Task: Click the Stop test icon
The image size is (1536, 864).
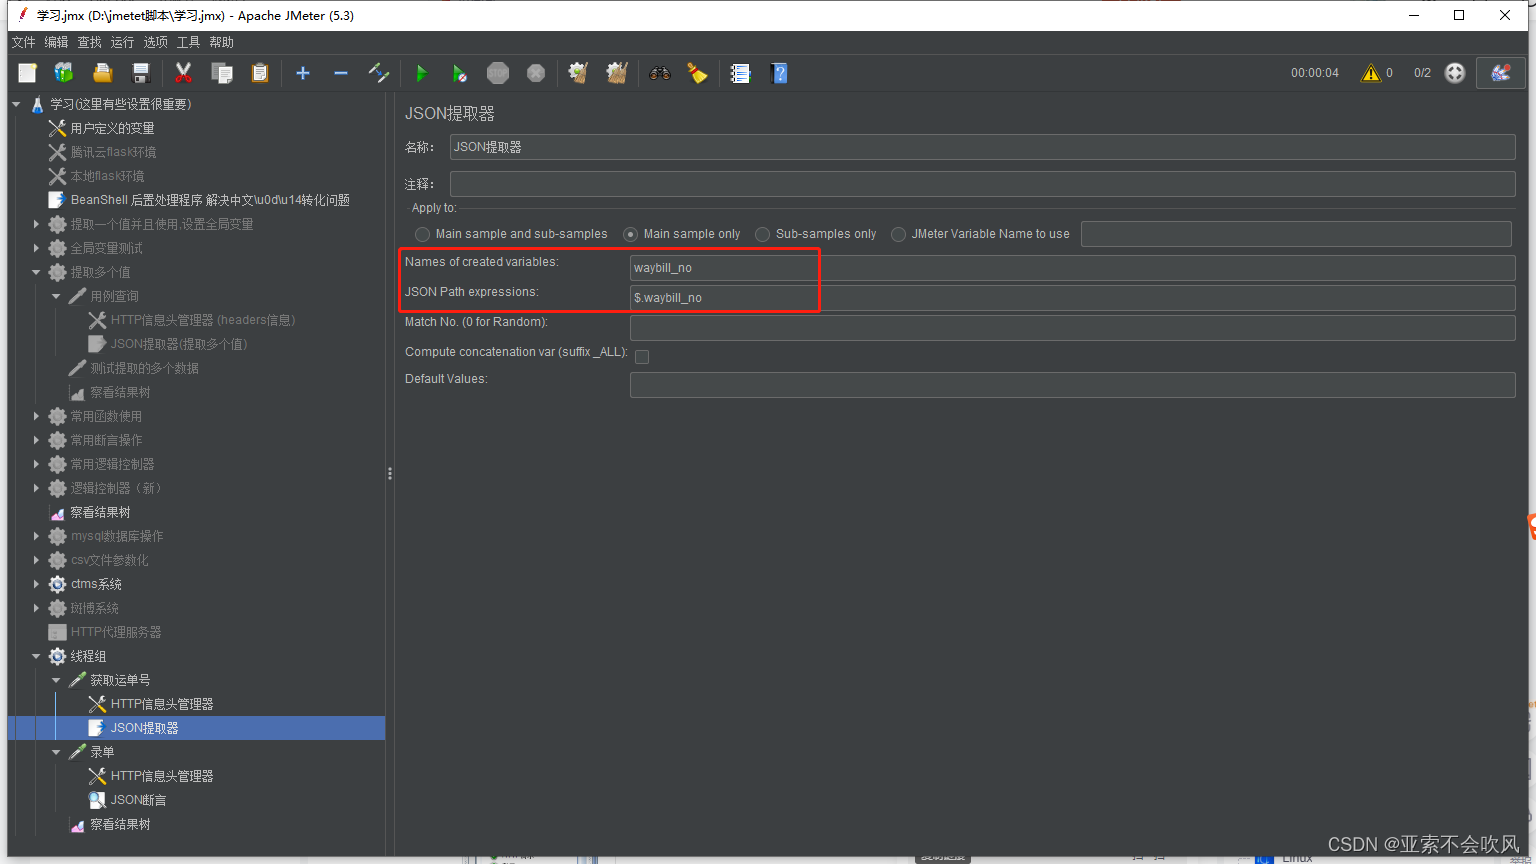Action: coord(498,73)
